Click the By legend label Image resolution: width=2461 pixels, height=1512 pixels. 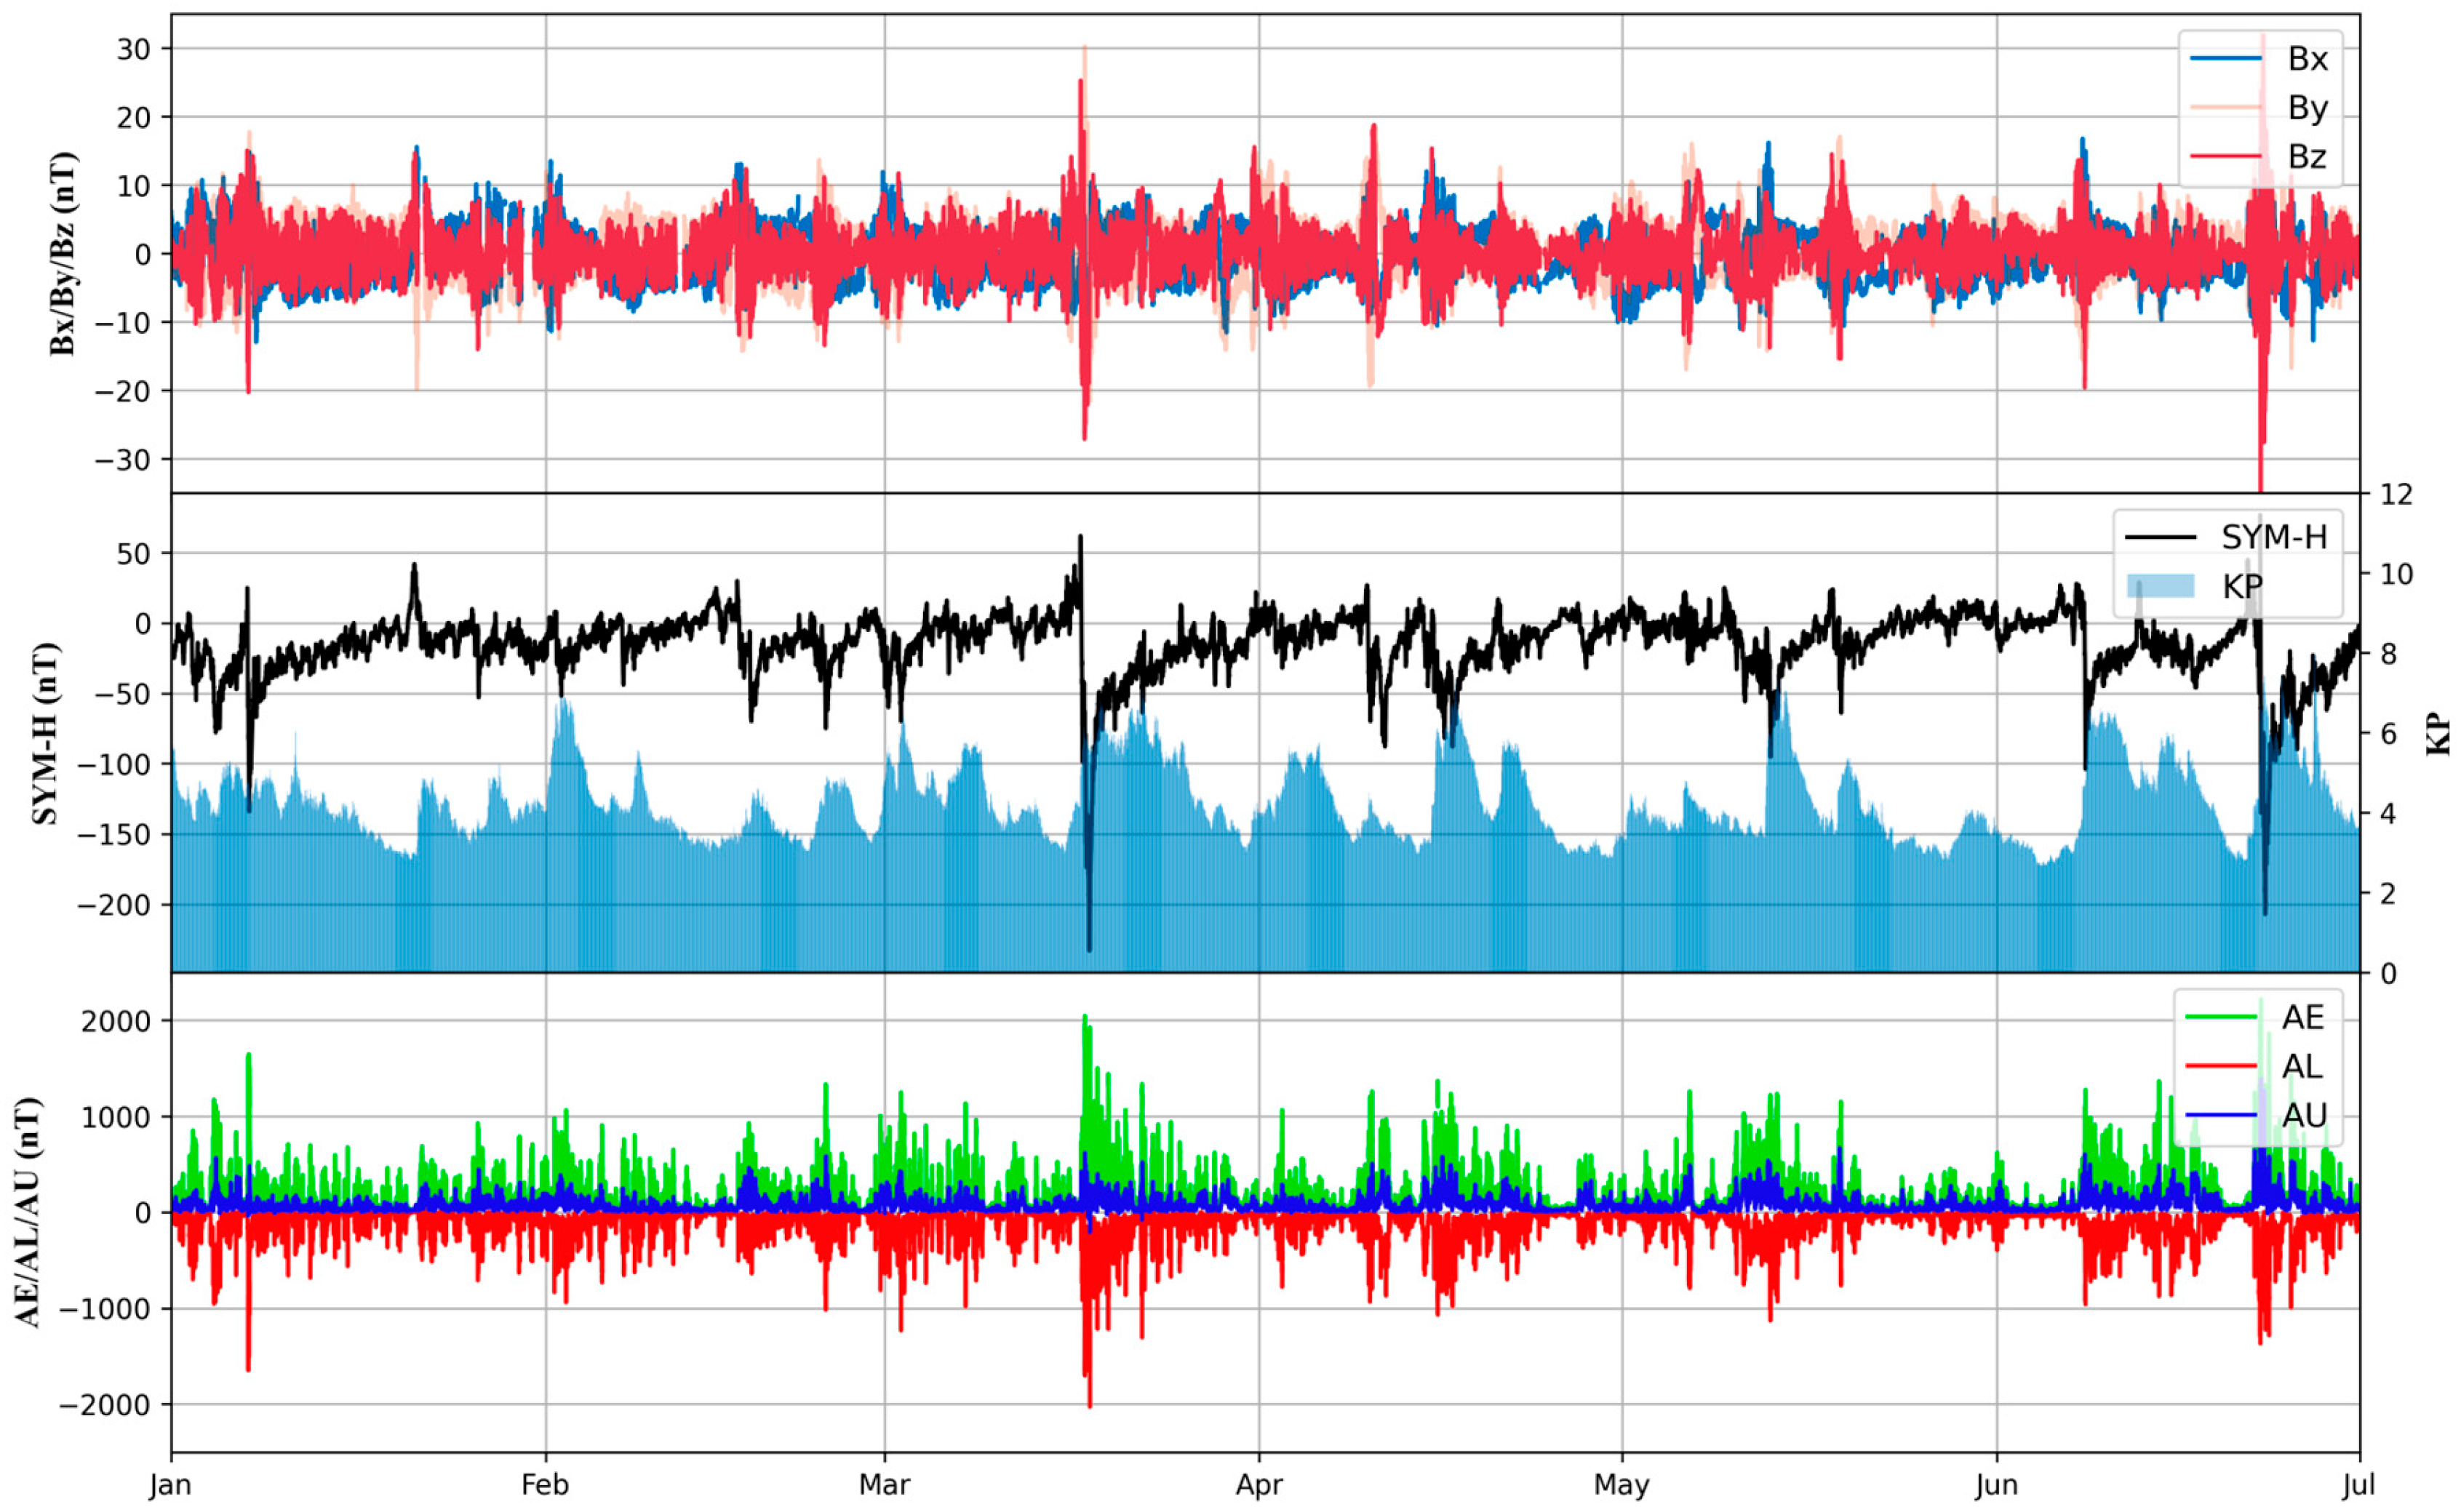point(2308,108)
